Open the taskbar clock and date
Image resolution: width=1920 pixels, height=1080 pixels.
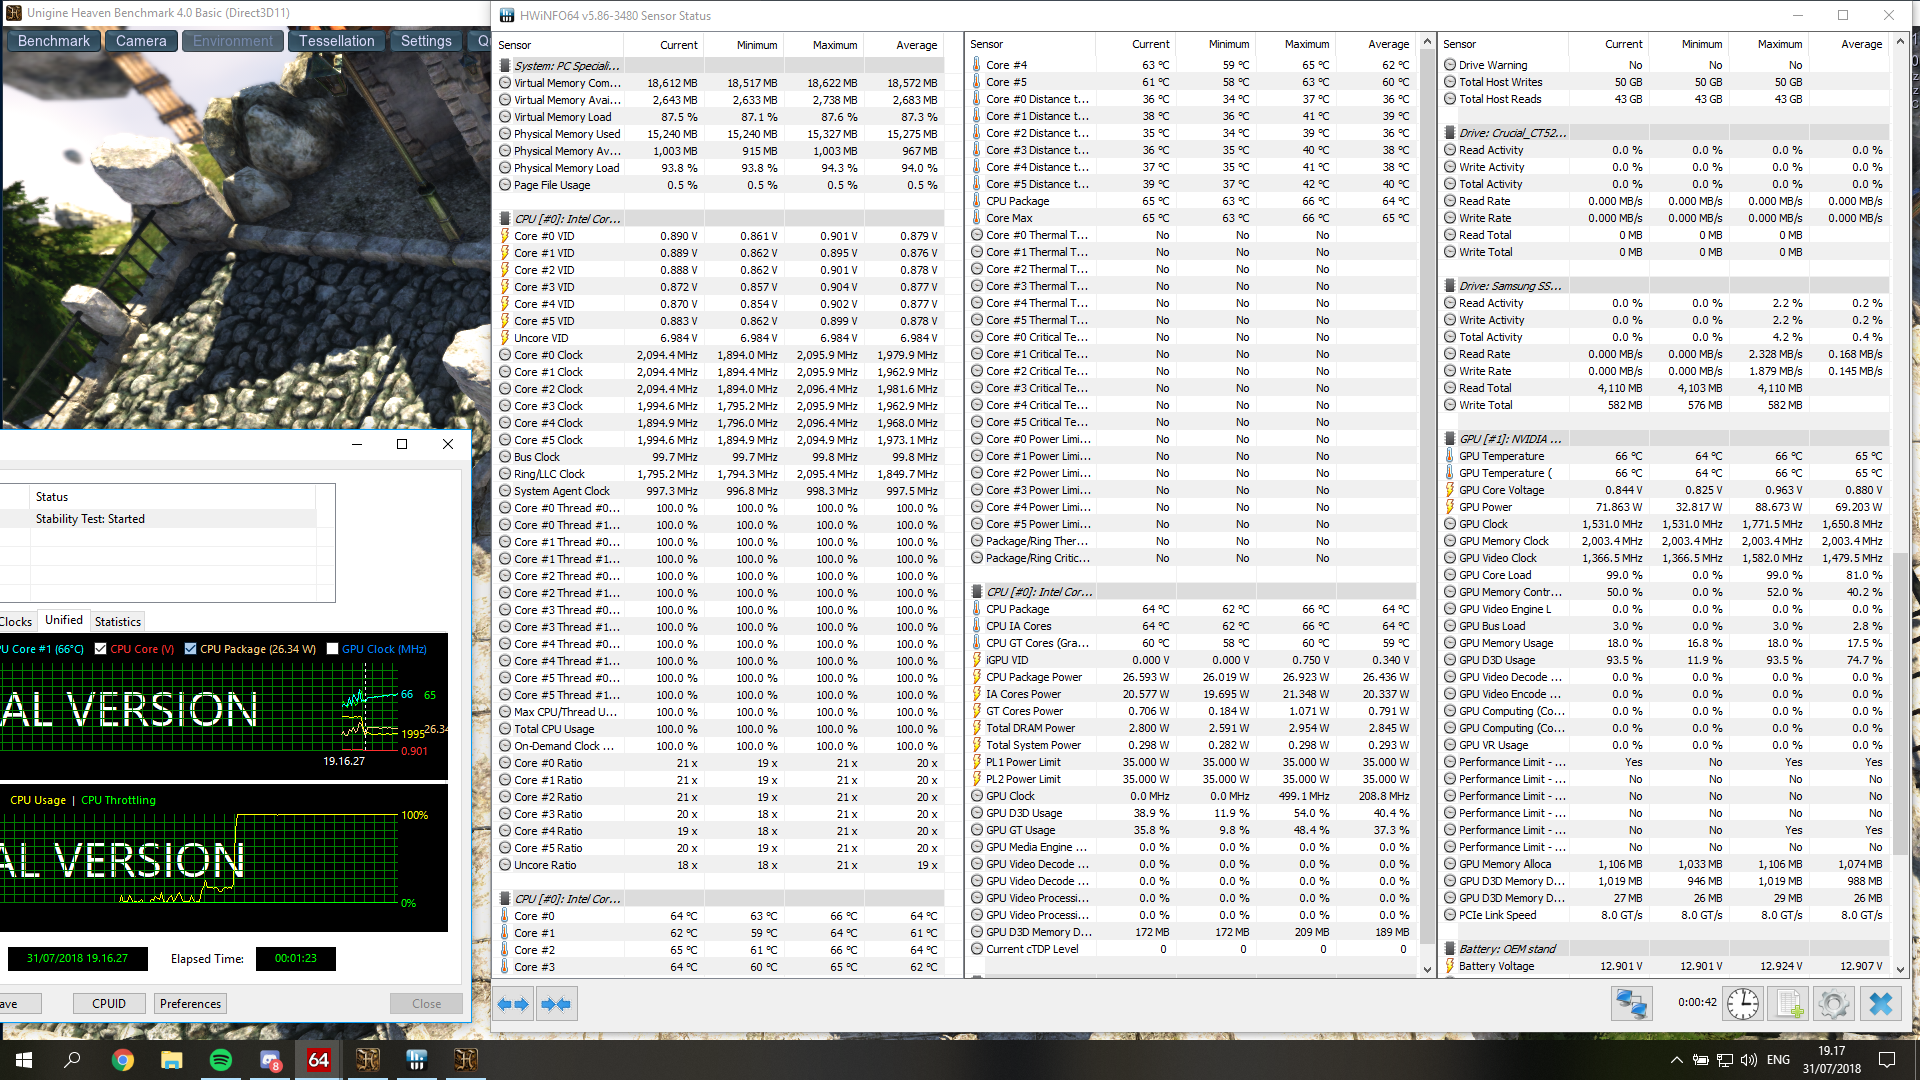pos(1832,1060)
